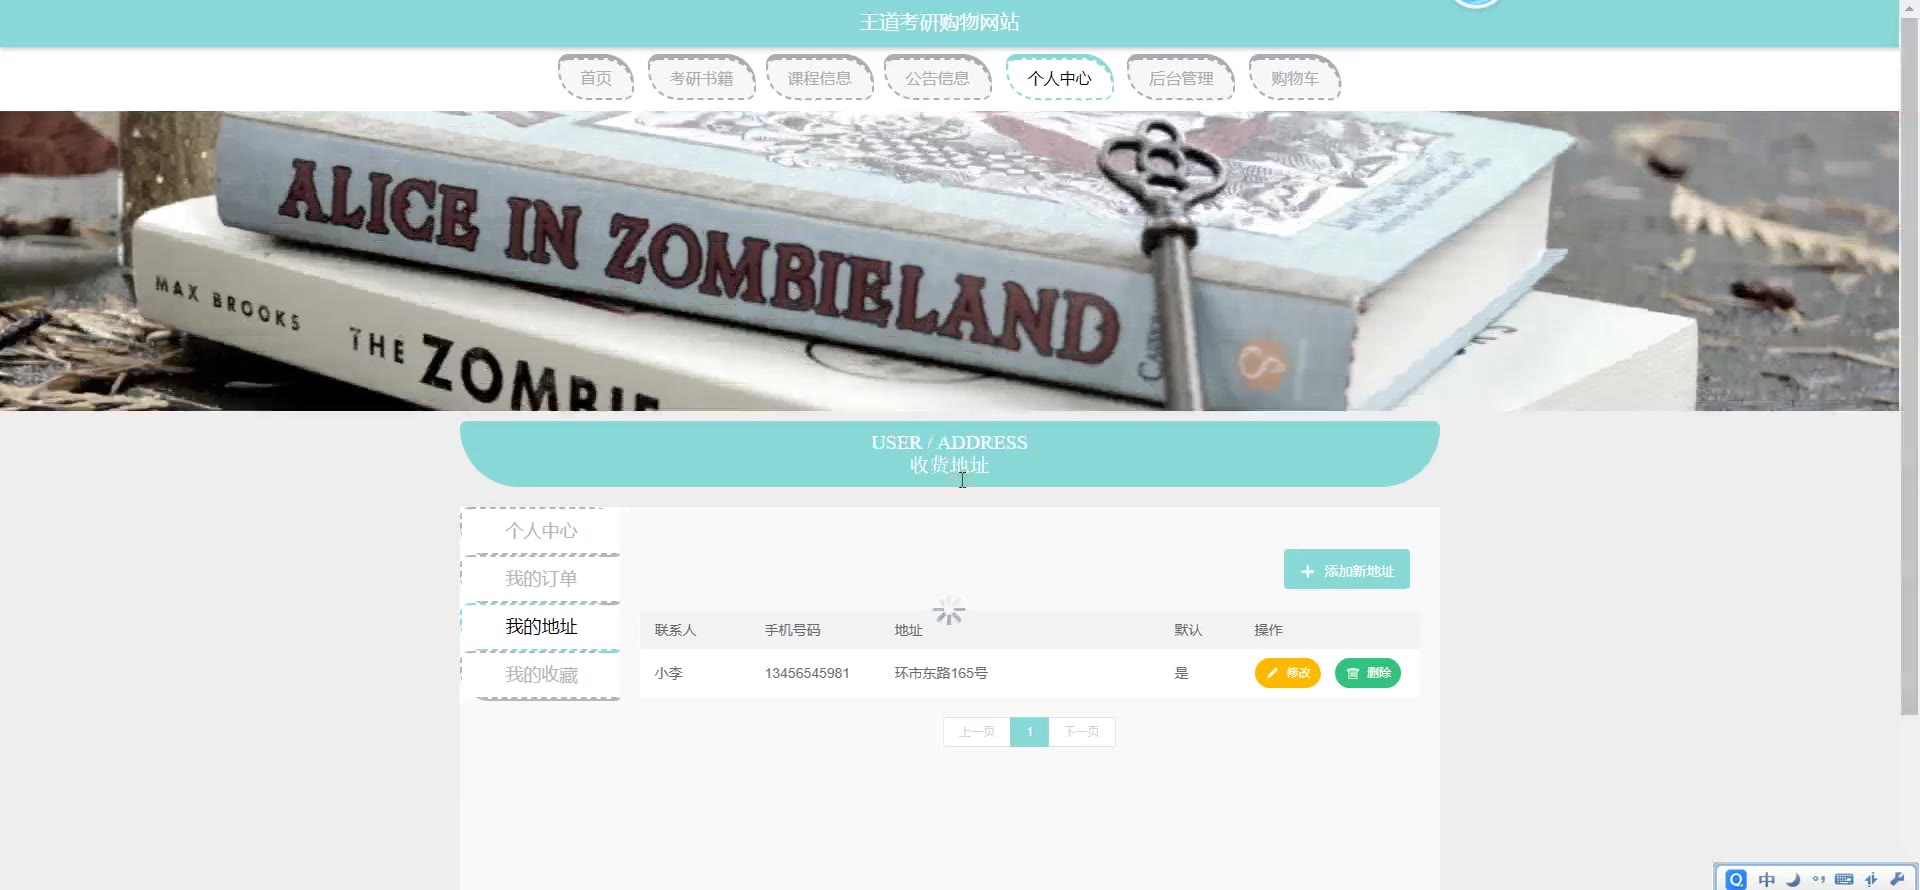Click the 操作 column header

(1268, 630)
